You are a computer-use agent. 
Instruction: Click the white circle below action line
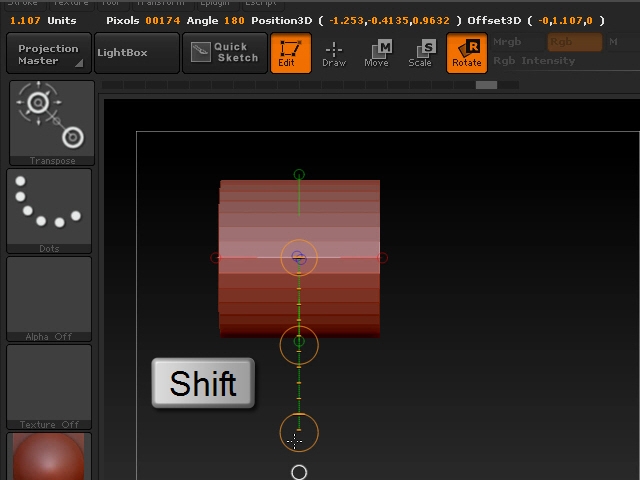click(299, 473)
